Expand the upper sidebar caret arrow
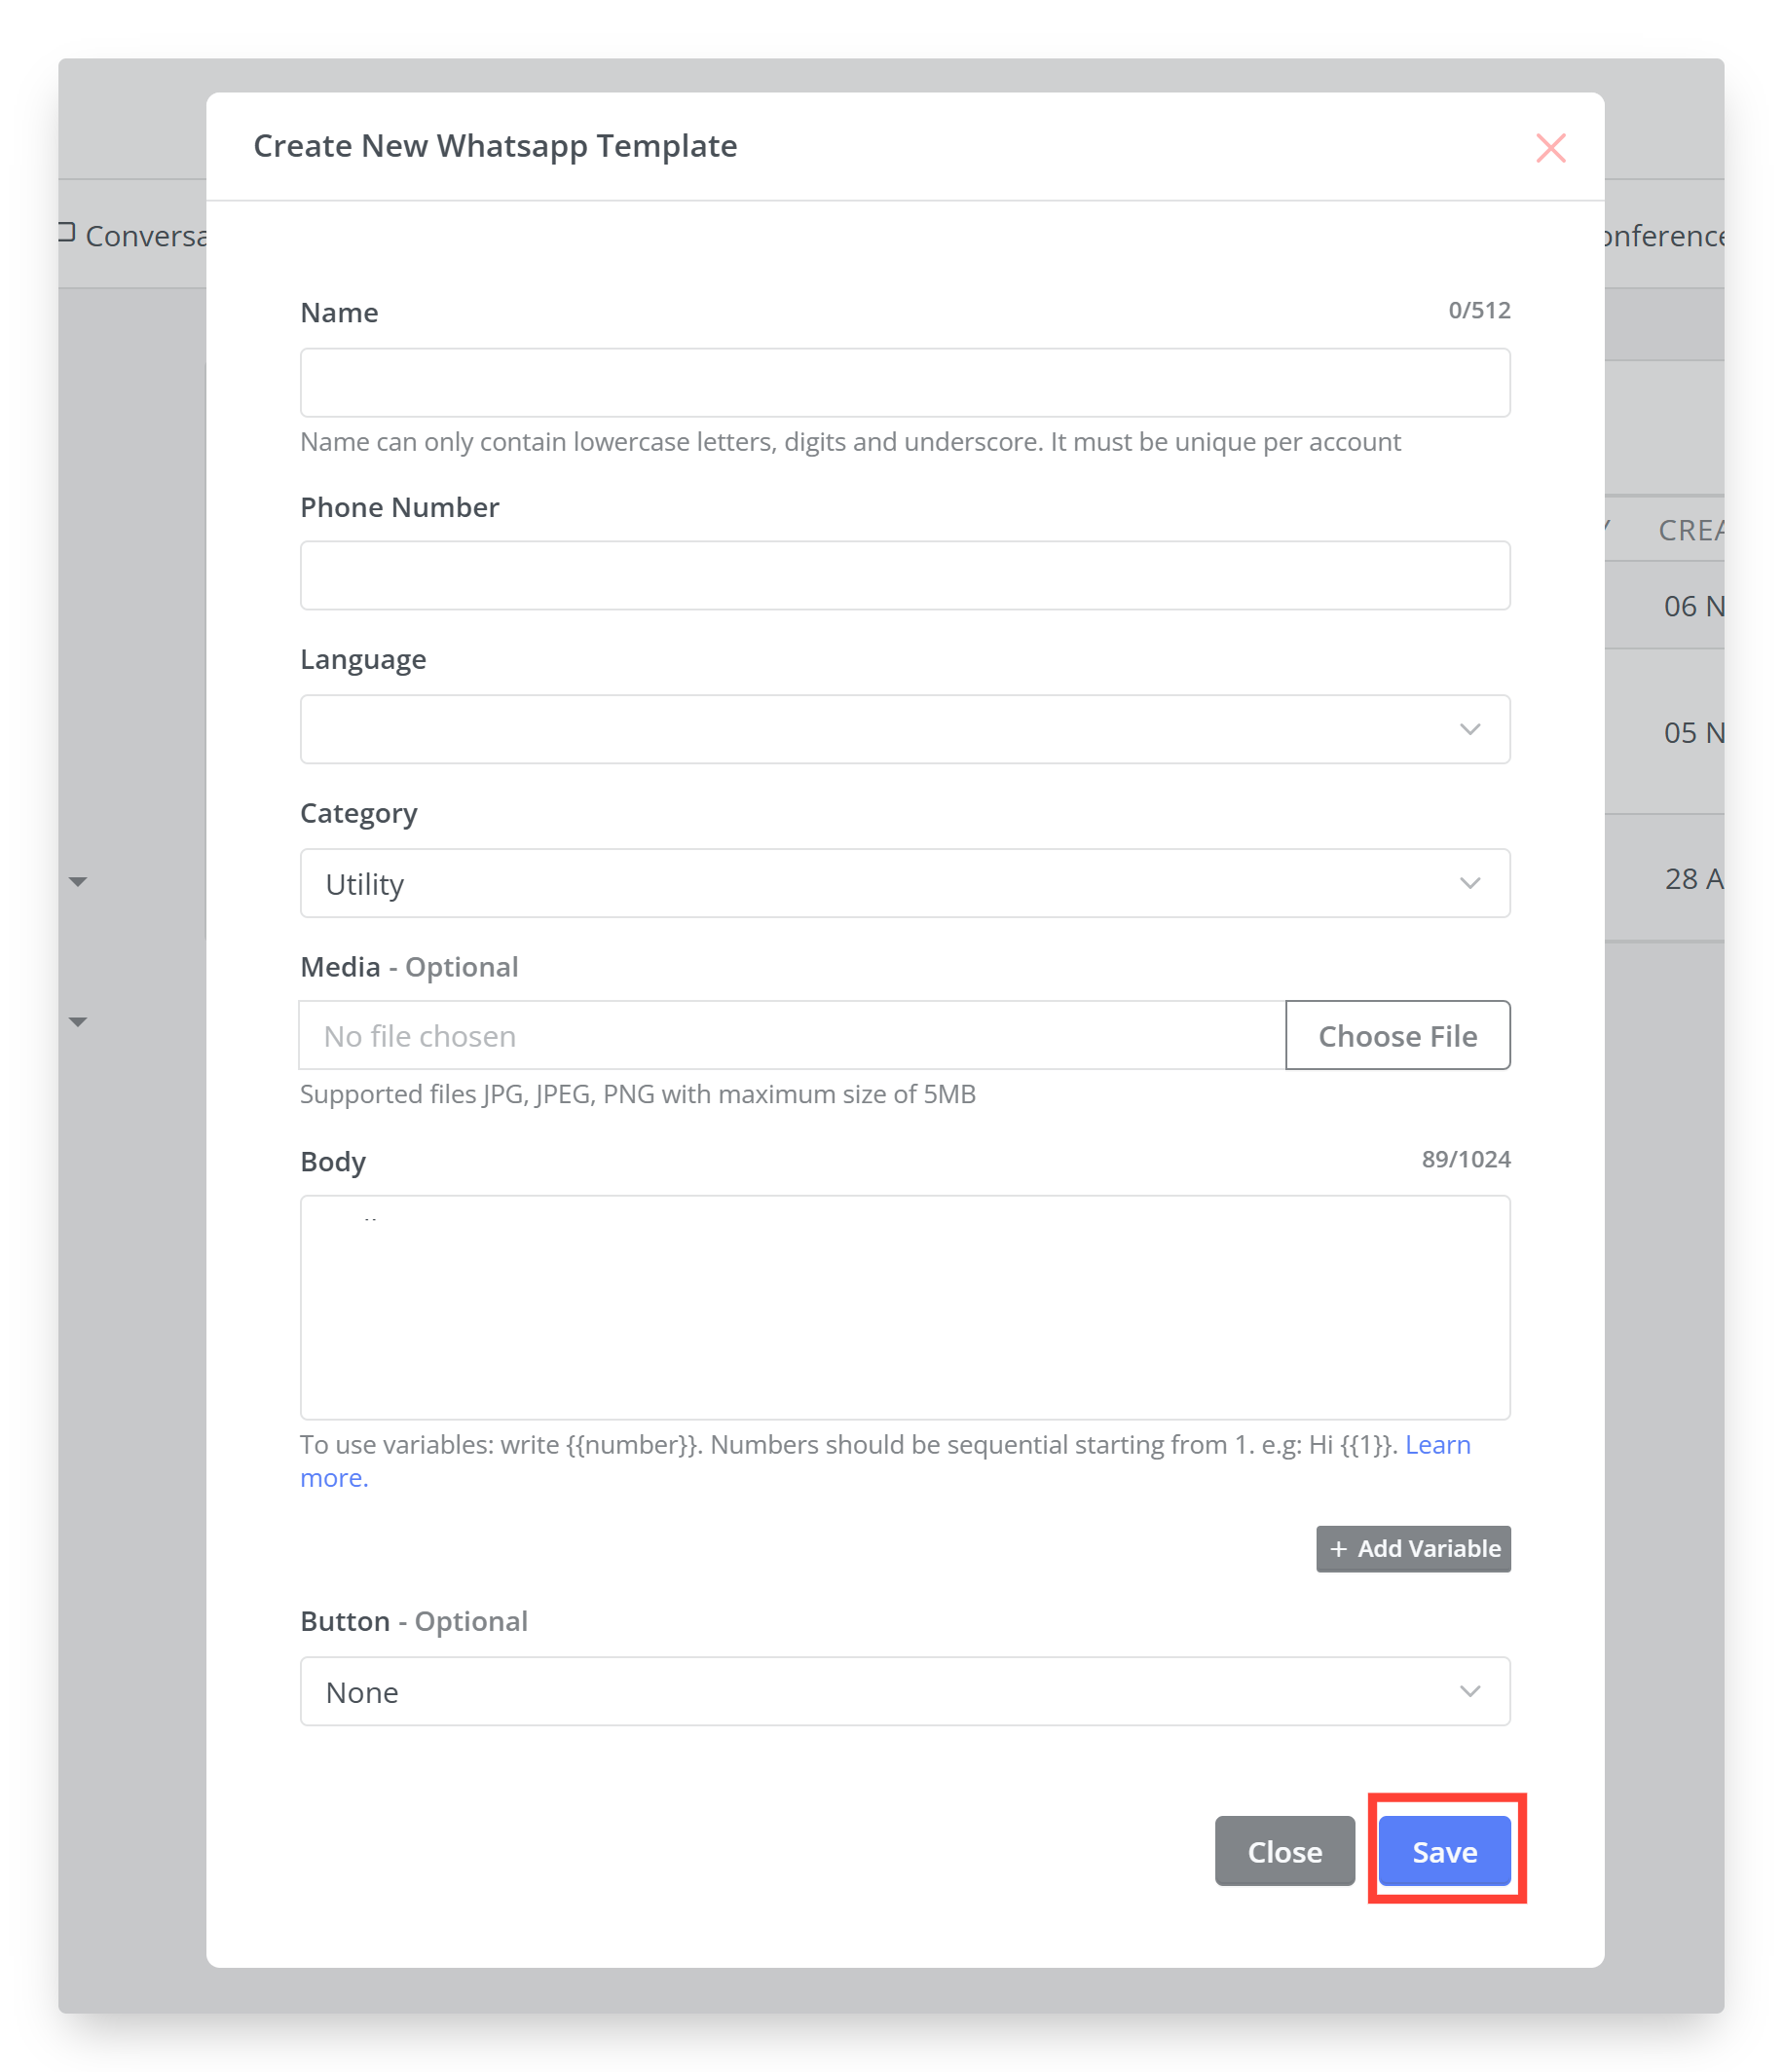Image resolution: width=1783 pixels, height=2072 pixels. coord(78,882)
